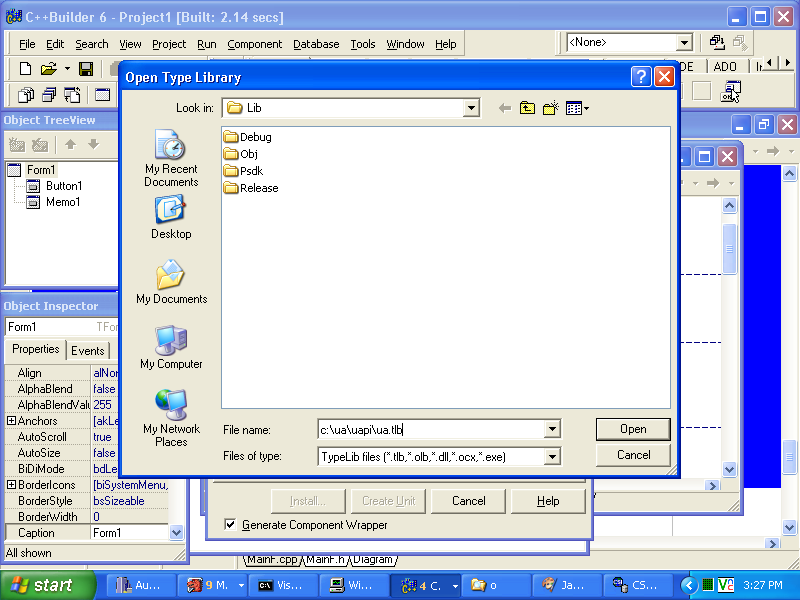
Task: Click the Open file toolbar icon
Action: click(49, 68)
